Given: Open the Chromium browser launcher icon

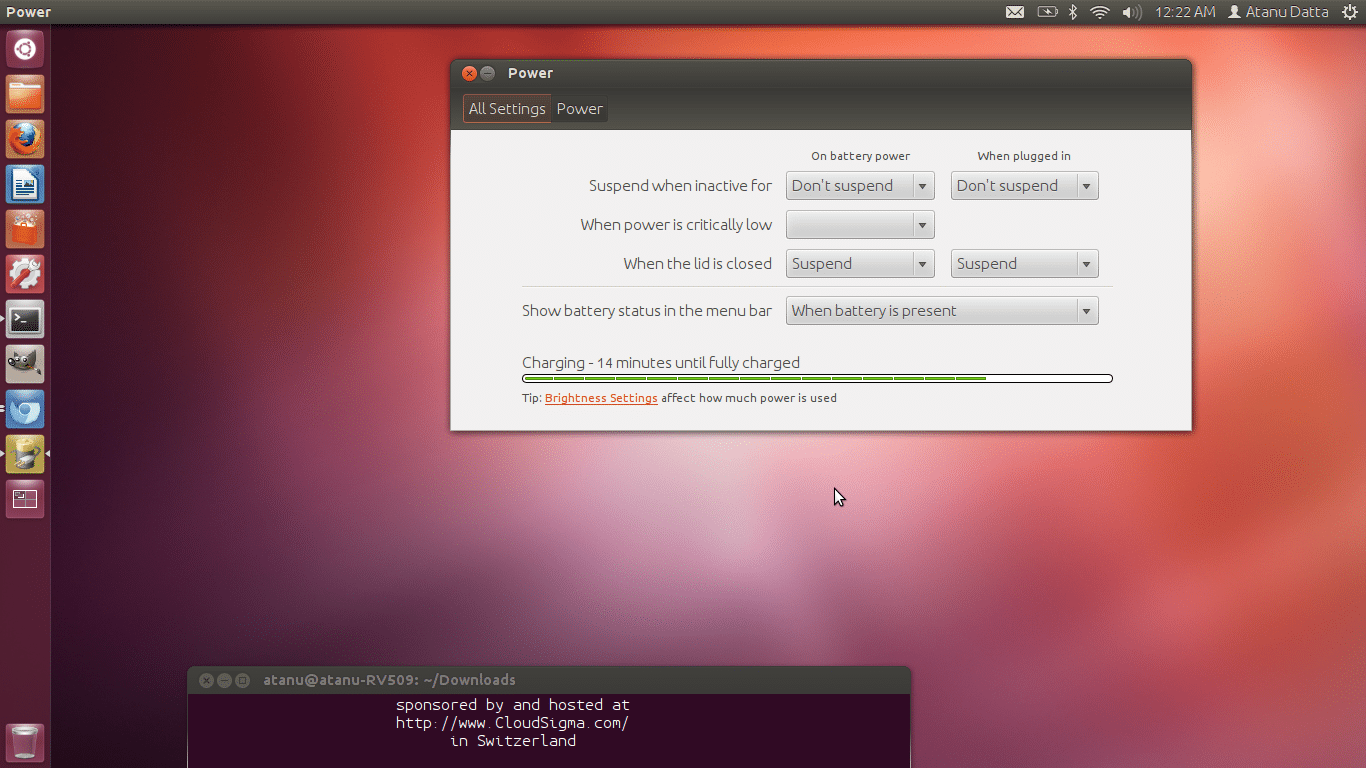Looking at the screenshot, I should coord(25,409).
